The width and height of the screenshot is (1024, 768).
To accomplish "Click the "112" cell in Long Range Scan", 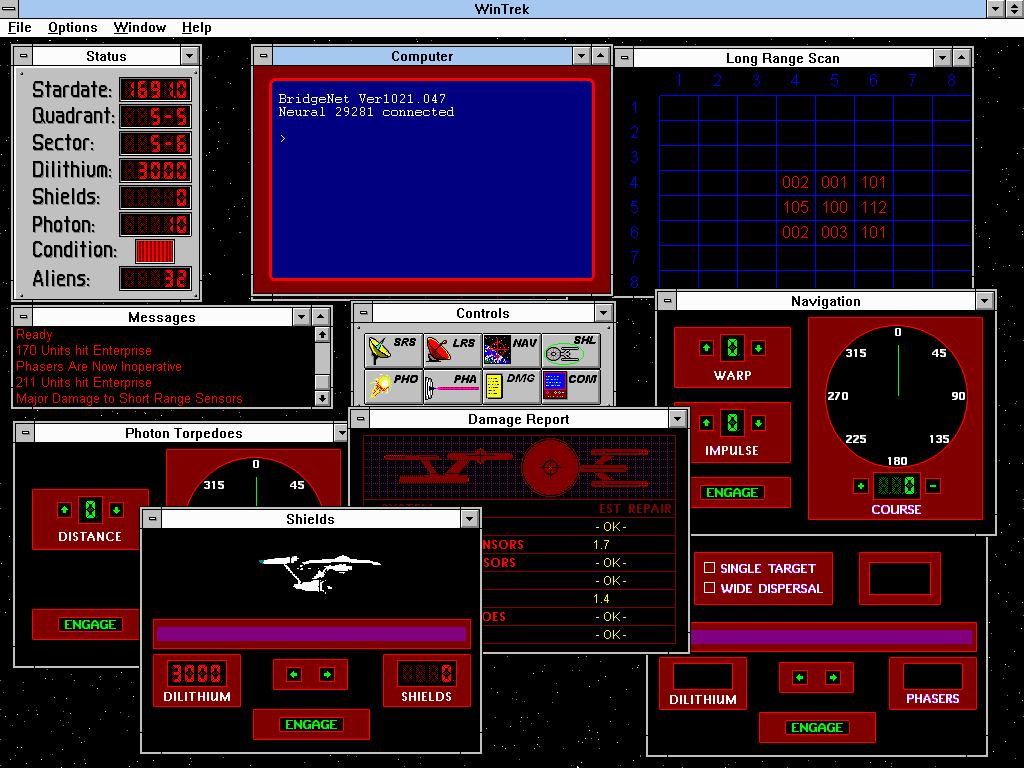I will (874, 208).
